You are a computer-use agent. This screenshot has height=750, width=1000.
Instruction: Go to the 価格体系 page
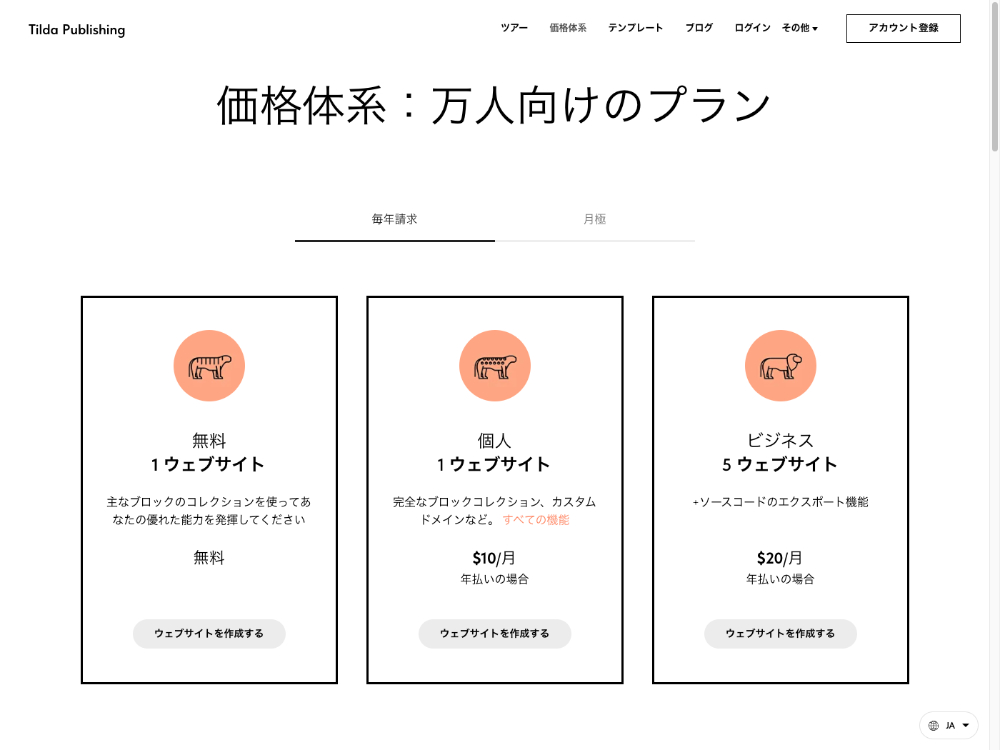click(x=568, y=28)
